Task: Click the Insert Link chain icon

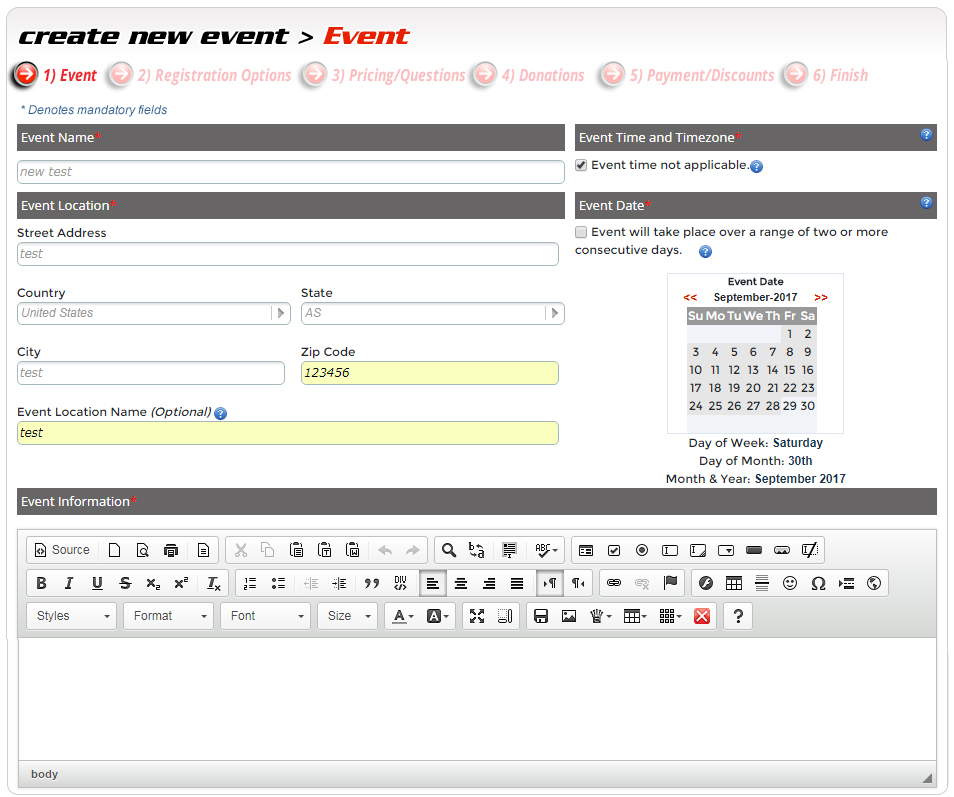Action: (x=614, y=583)
